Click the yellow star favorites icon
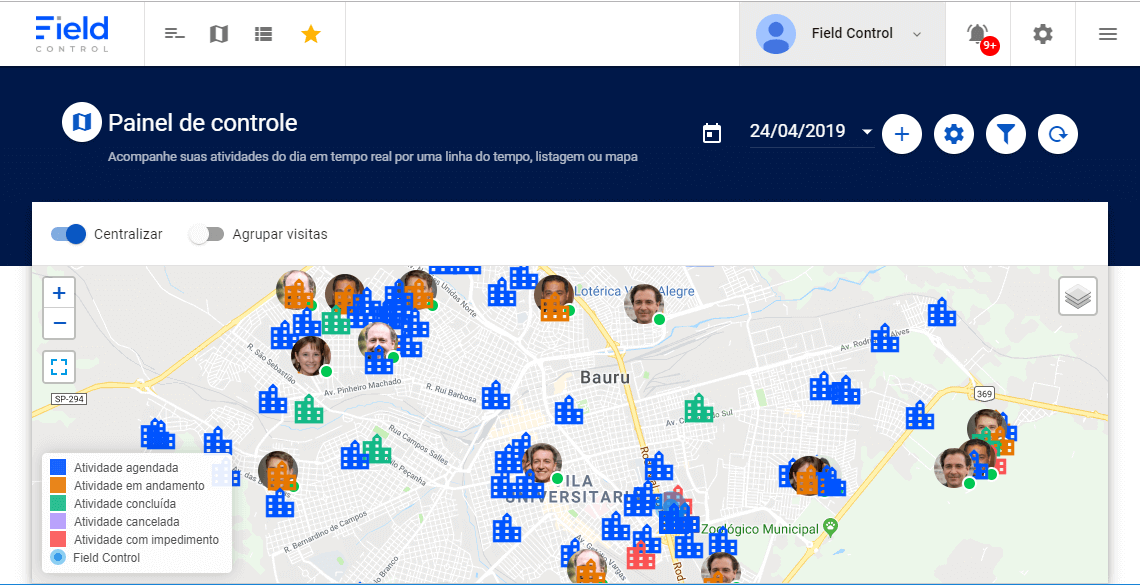Screen dimensions: 1140x585 coord(311,33)
